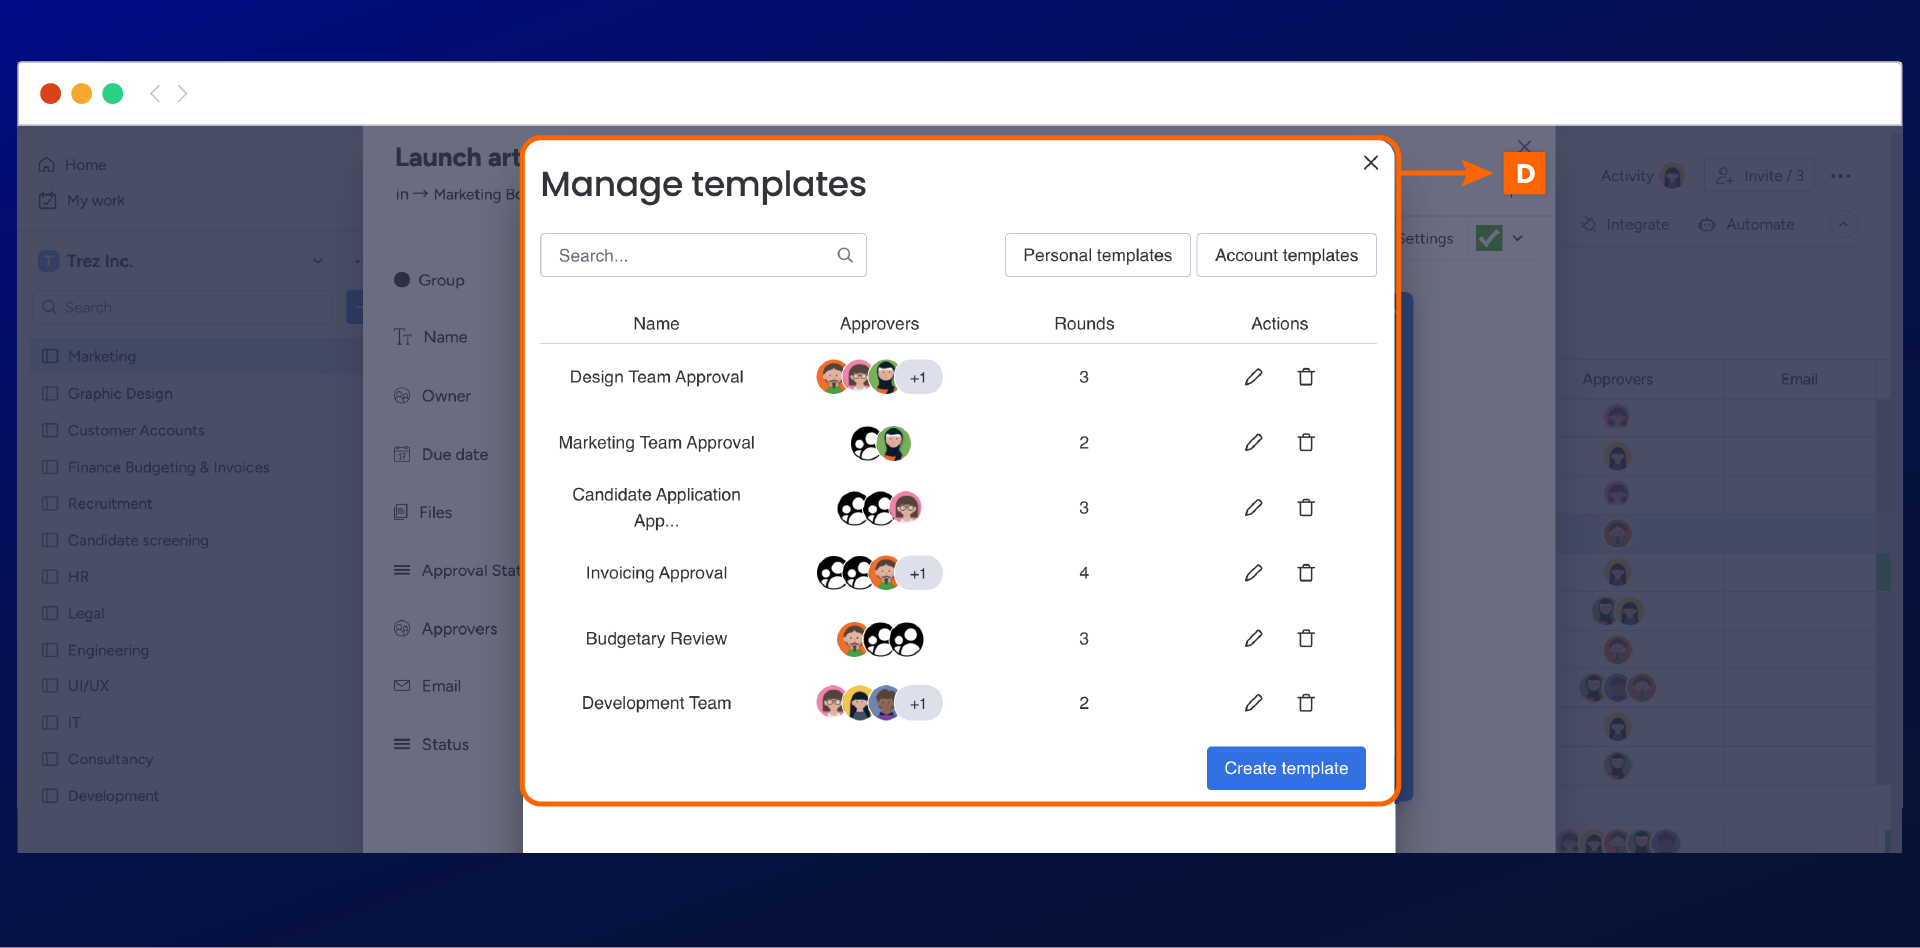This screenshot has width=1920, height=948.
Task: Switch to Personal templates tab
Action: point(1097,255)
